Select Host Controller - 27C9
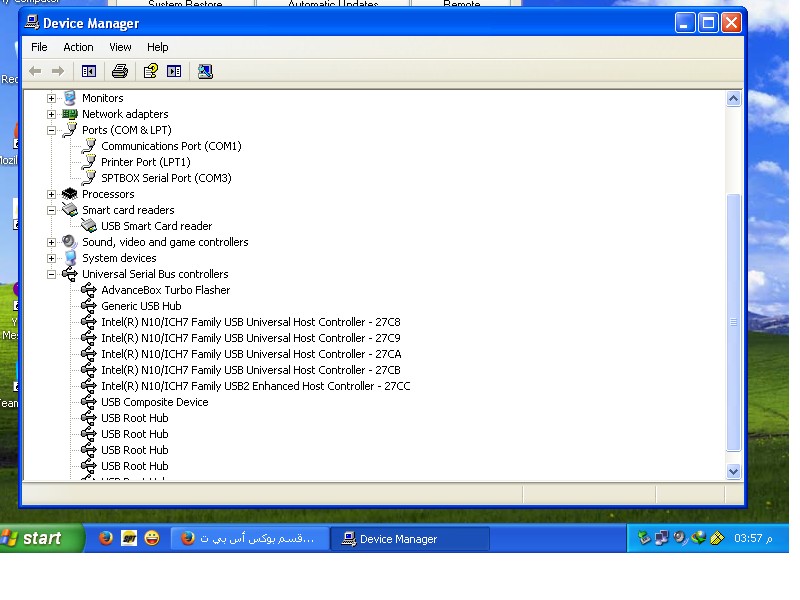The height and width of the screenshot is (600, 800). tap(251, 338)
